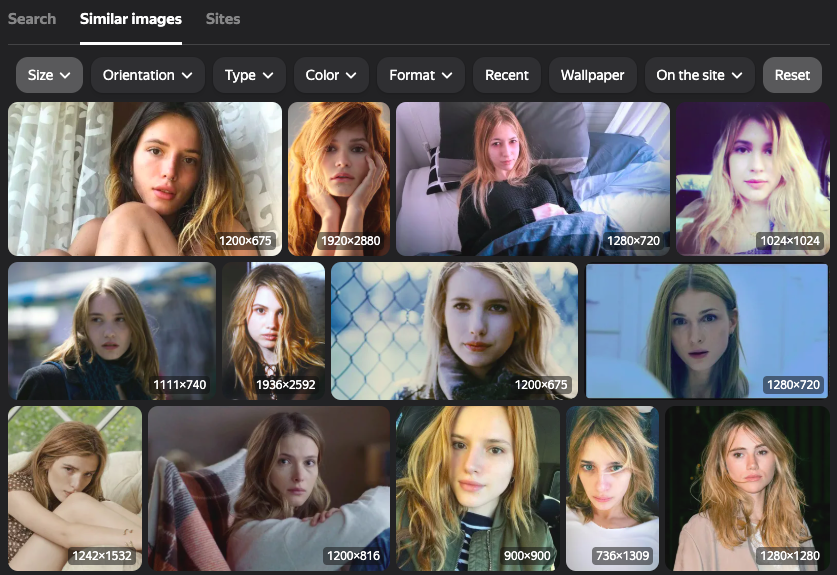Open the 1111×740 image thumbnail
The width and height of the screenshot is (837, 575).
(112, 331)
